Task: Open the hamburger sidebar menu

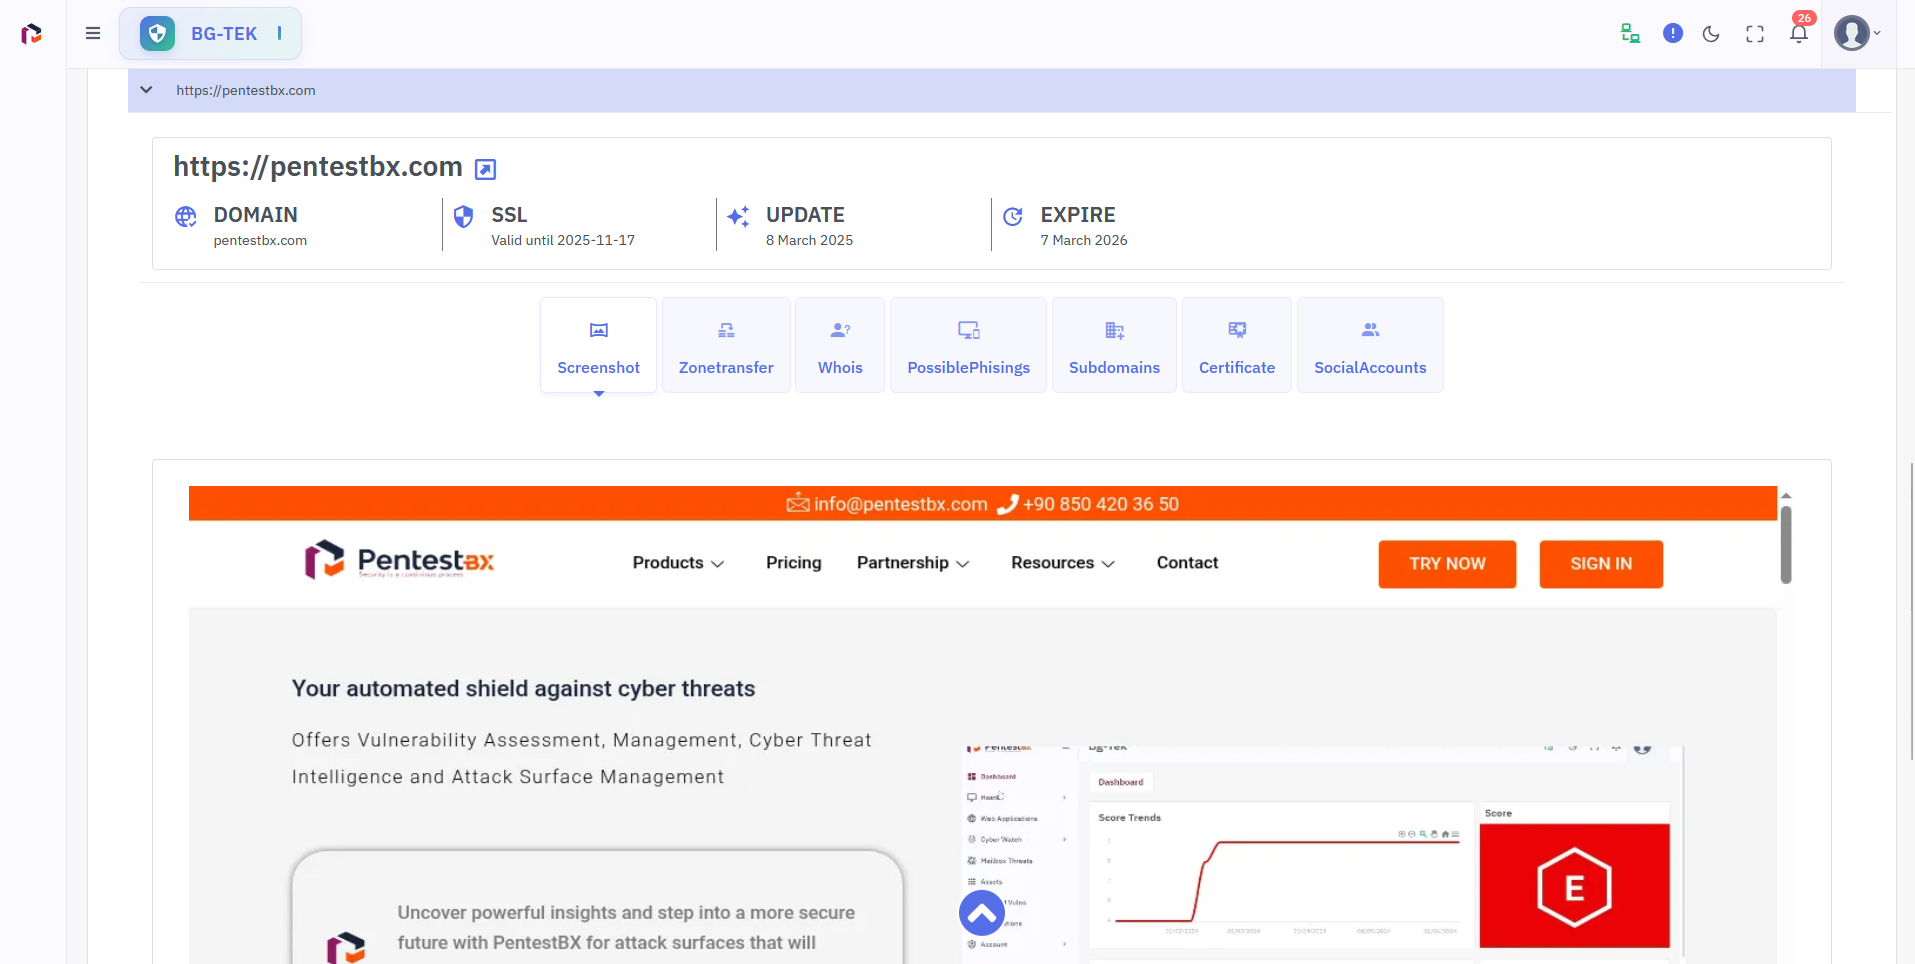Action: (x=93, y=33)
